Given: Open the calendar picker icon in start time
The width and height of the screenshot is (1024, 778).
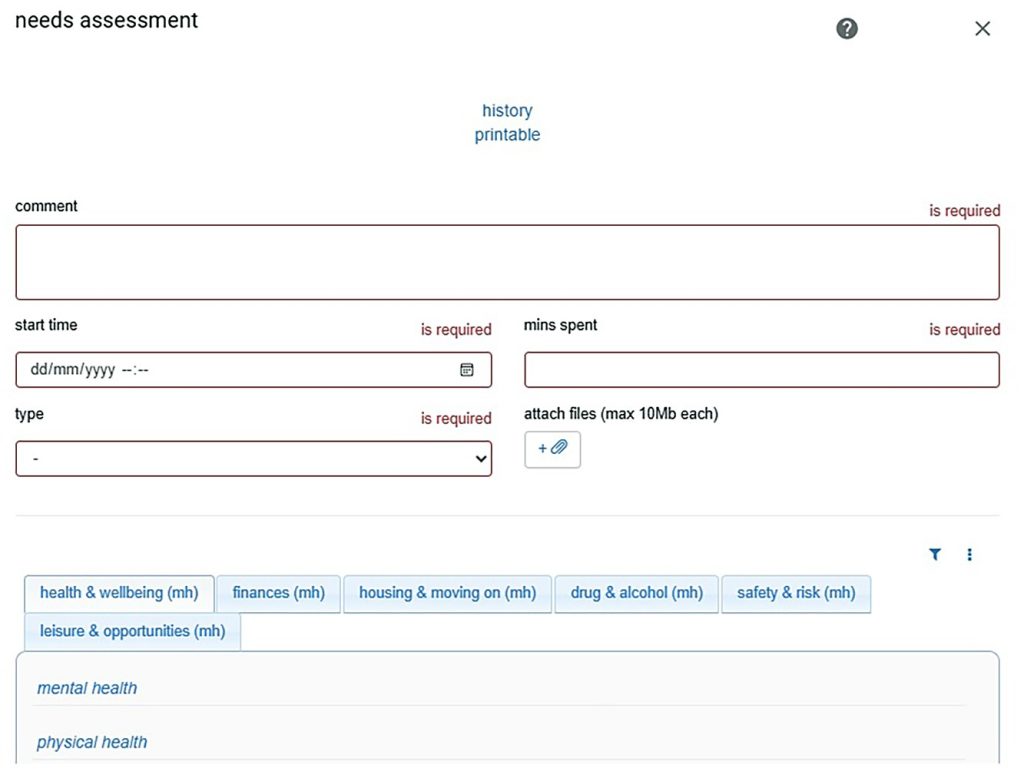Looking at the screenshot, I should point(467,370).
